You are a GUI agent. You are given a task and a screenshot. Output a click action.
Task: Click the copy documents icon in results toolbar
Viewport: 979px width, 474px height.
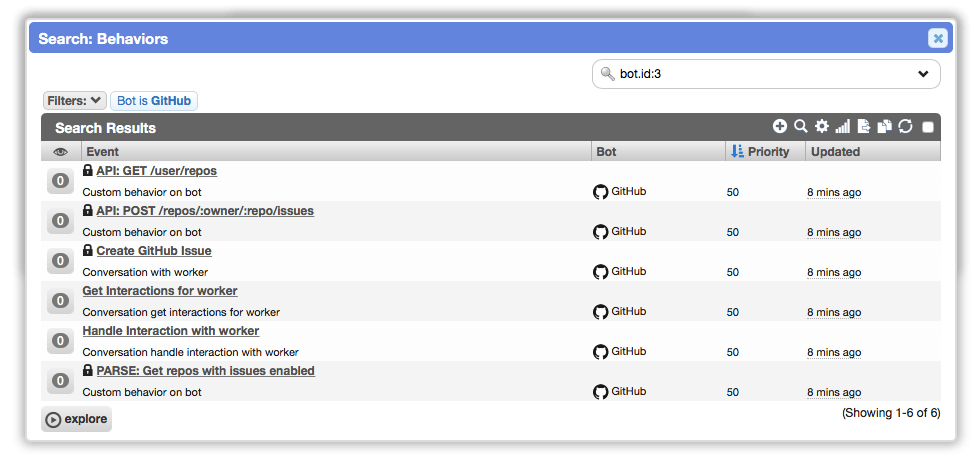pos(885,127)
